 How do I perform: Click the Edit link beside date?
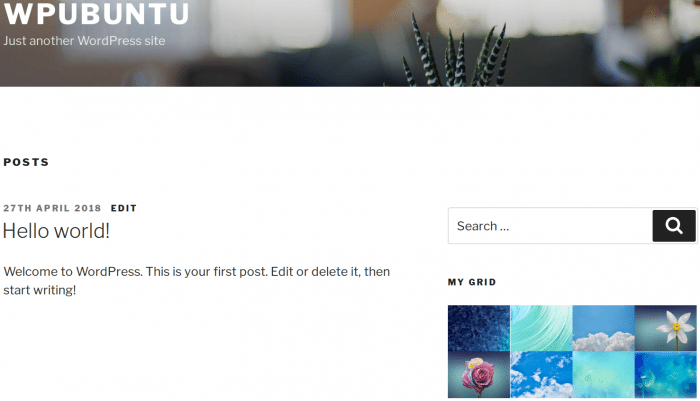(124, 208)
